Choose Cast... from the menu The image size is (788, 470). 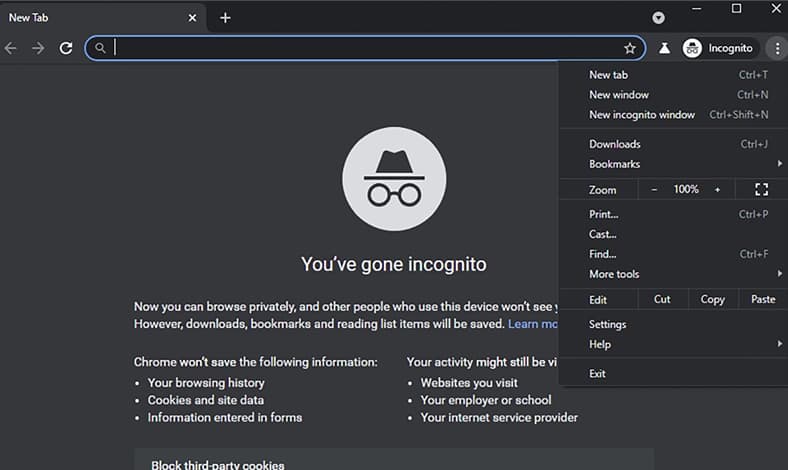pos(673,235)
